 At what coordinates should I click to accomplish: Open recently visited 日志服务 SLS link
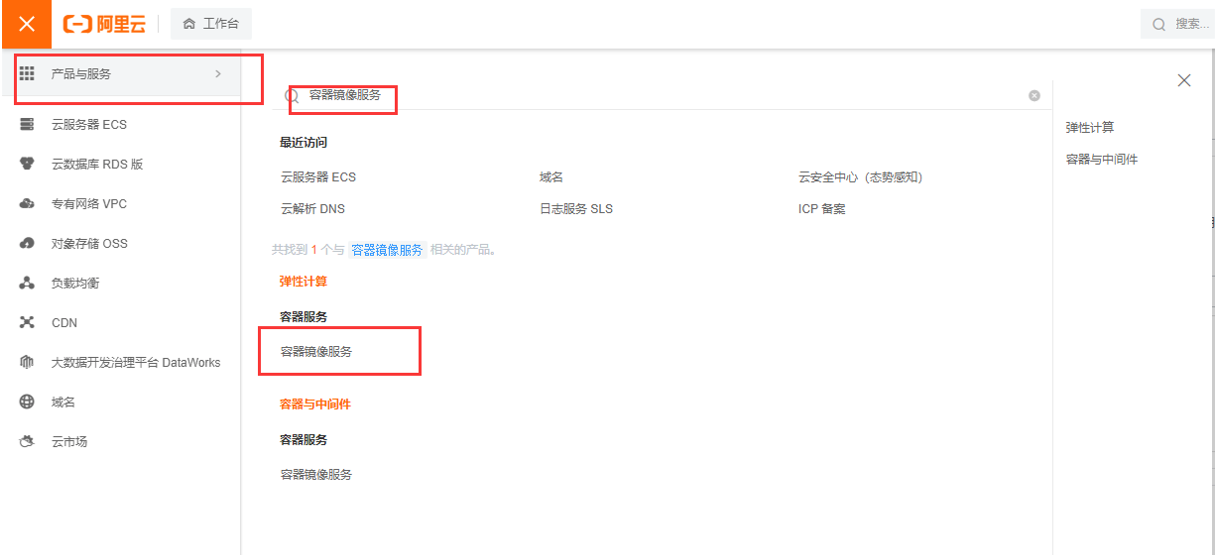[x=576, y=209]
